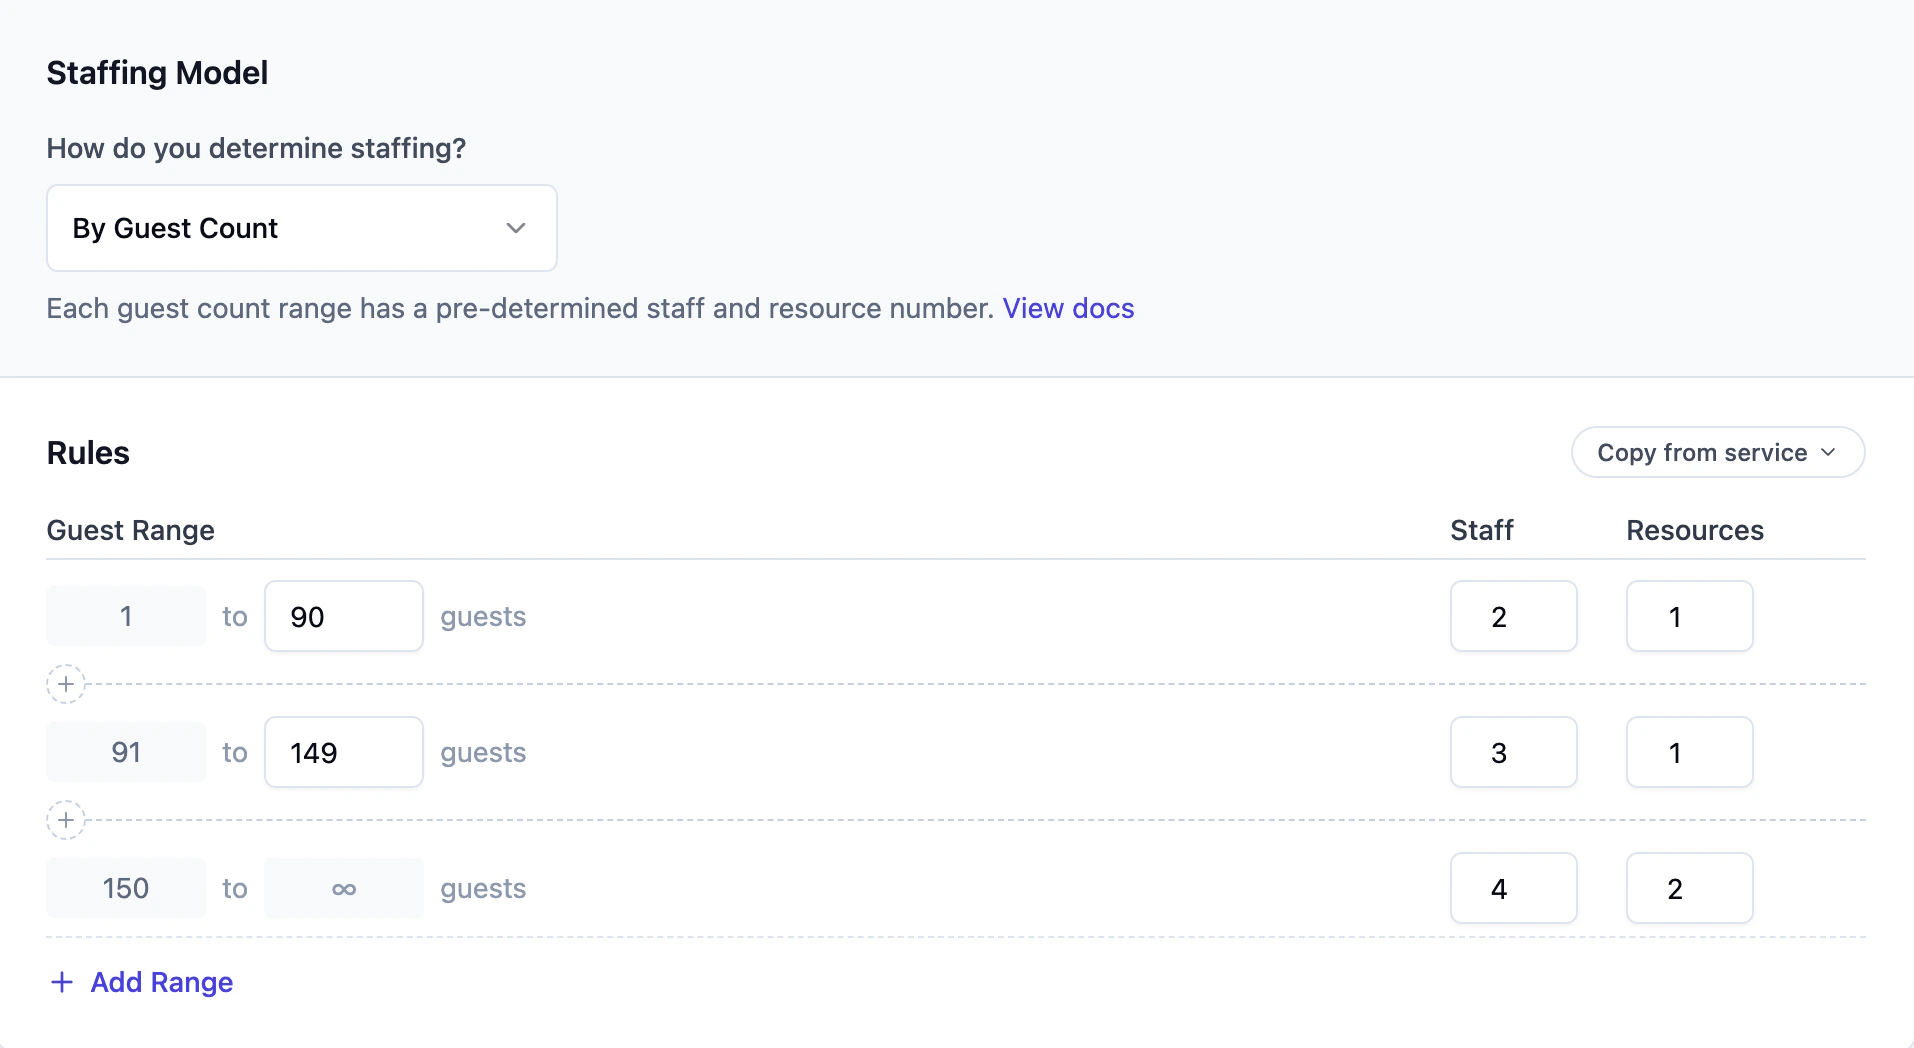Click the infinity symbol in the last guest range
This screenshot has width=1914, height=1048.
pos(343,888)
